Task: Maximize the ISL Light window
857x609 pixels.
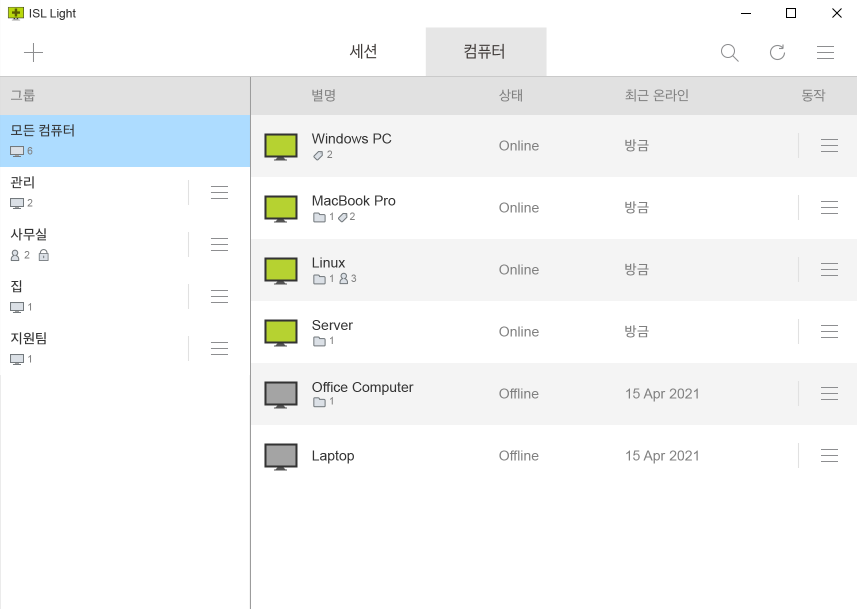Action: [x=790, y=13]
